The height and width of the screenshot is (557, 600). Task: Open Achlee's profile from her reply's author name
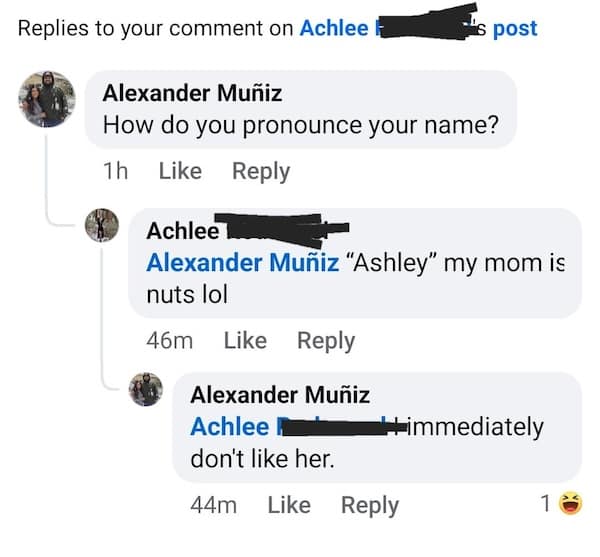(183, 230)
